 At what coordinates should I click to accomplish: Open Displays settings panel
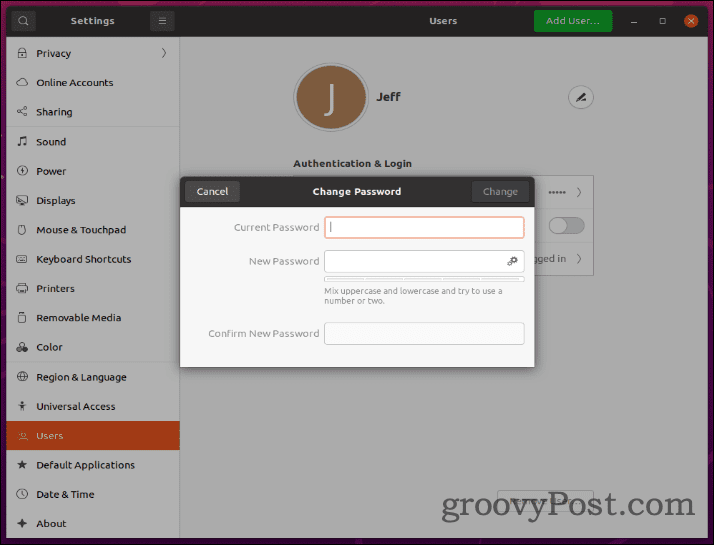[x=56, y=201]
